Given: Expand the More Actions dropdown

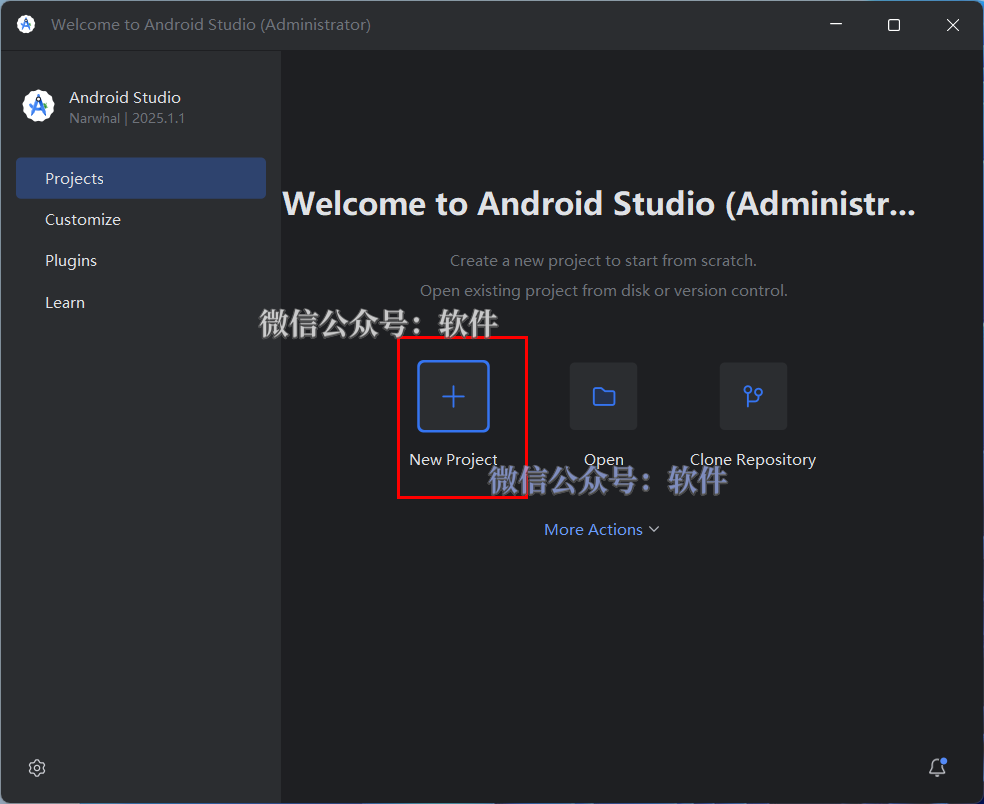Looking at the screenshot, I should (601, 530).
